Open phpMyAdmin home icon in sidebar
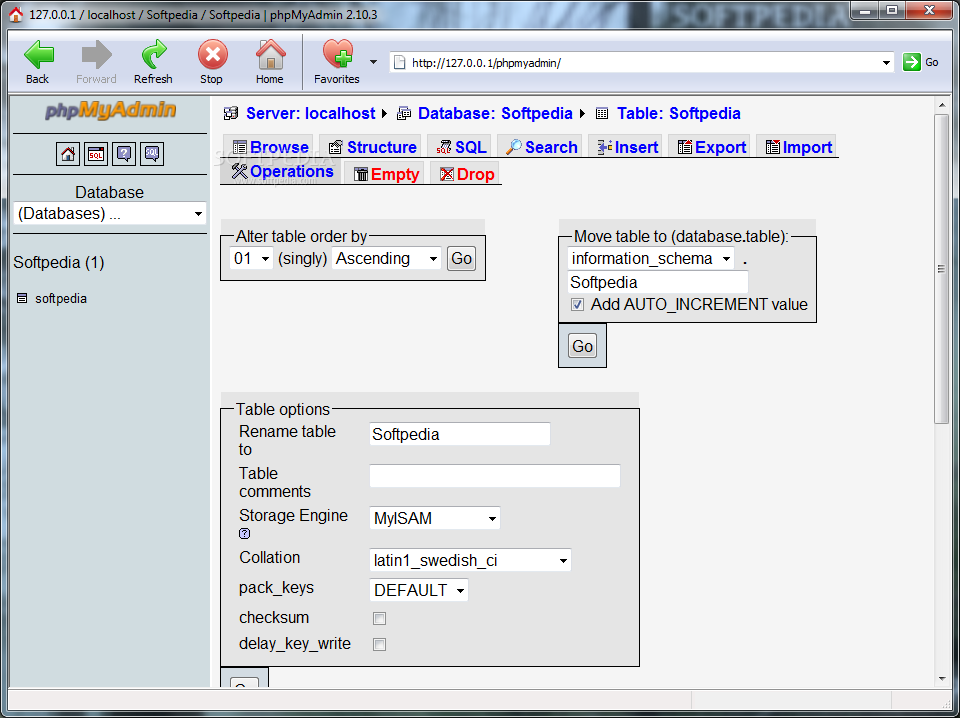The width and height of the screenshot is (960, 718). (x=67, y=154)
